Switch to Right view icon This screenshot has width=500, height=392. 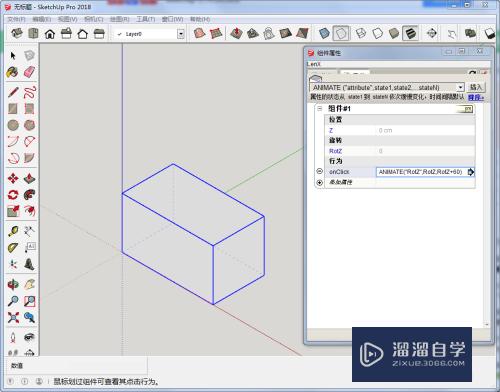tap(66, 33)
